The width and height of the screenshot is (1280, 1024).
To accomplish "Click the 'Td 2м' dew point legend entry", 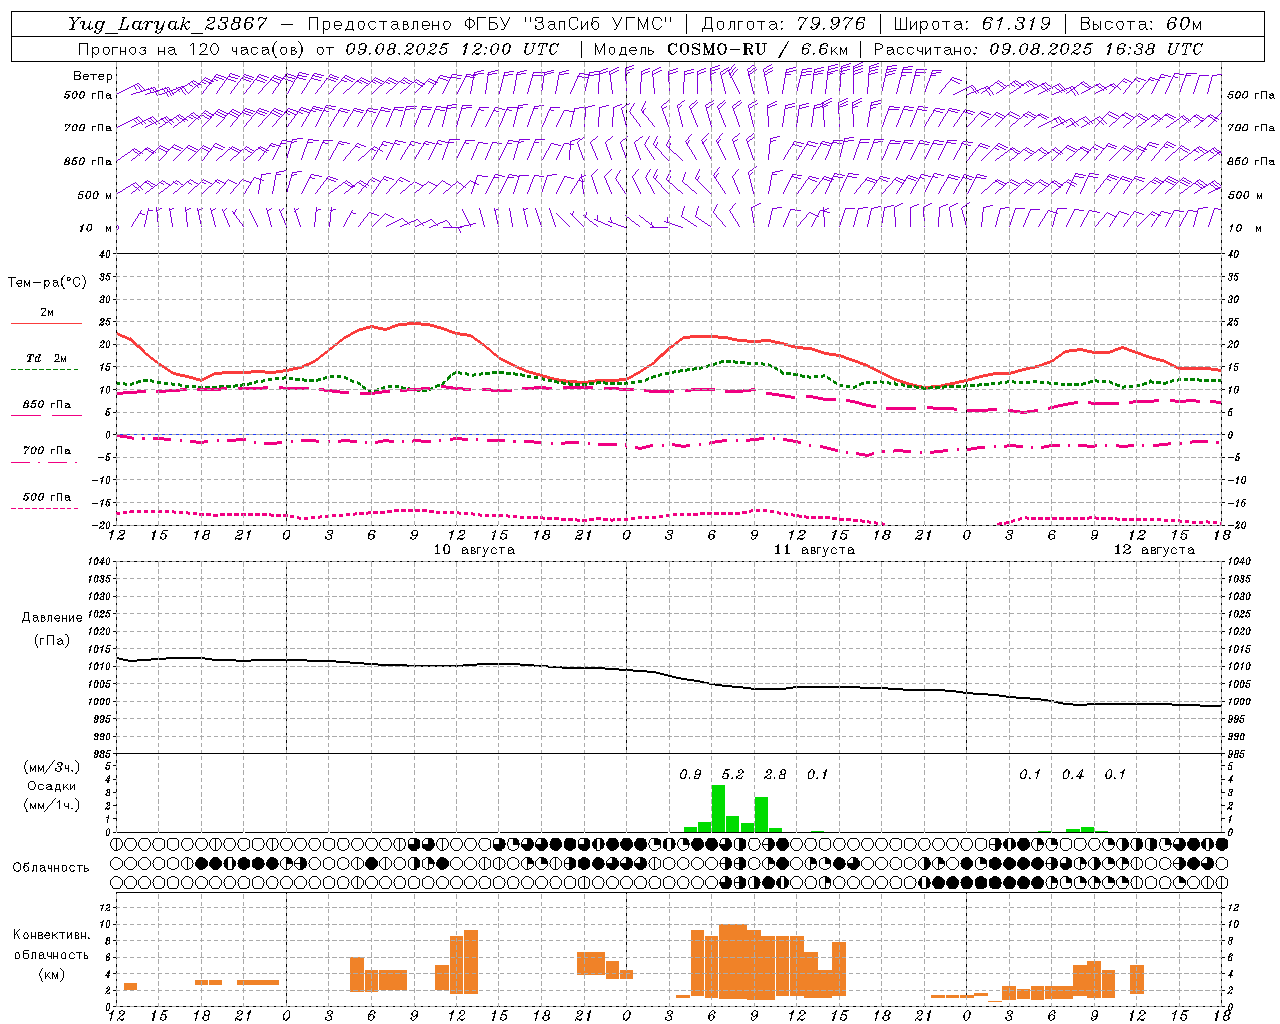I will (x=47, y=358).
